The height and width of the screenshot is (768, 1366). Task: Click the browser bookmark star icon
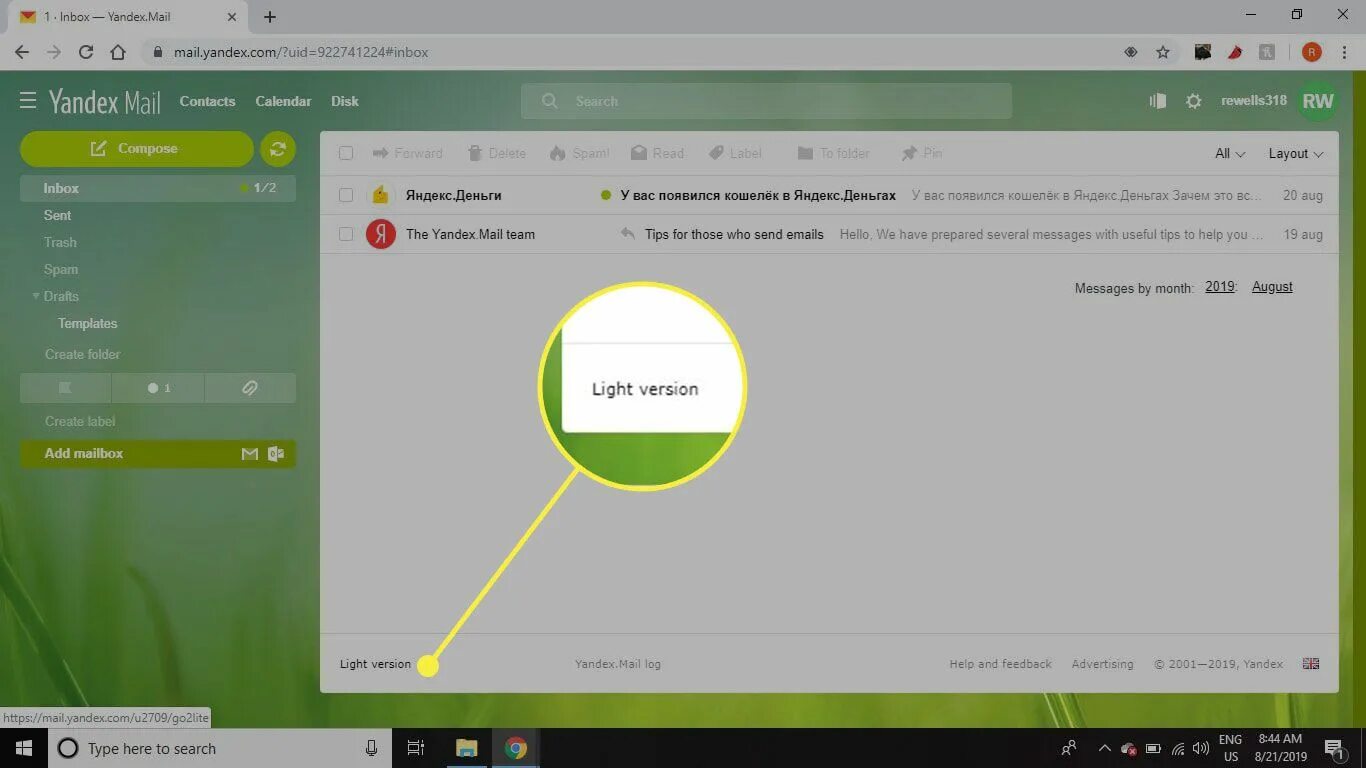click(x=1163, y=52)
